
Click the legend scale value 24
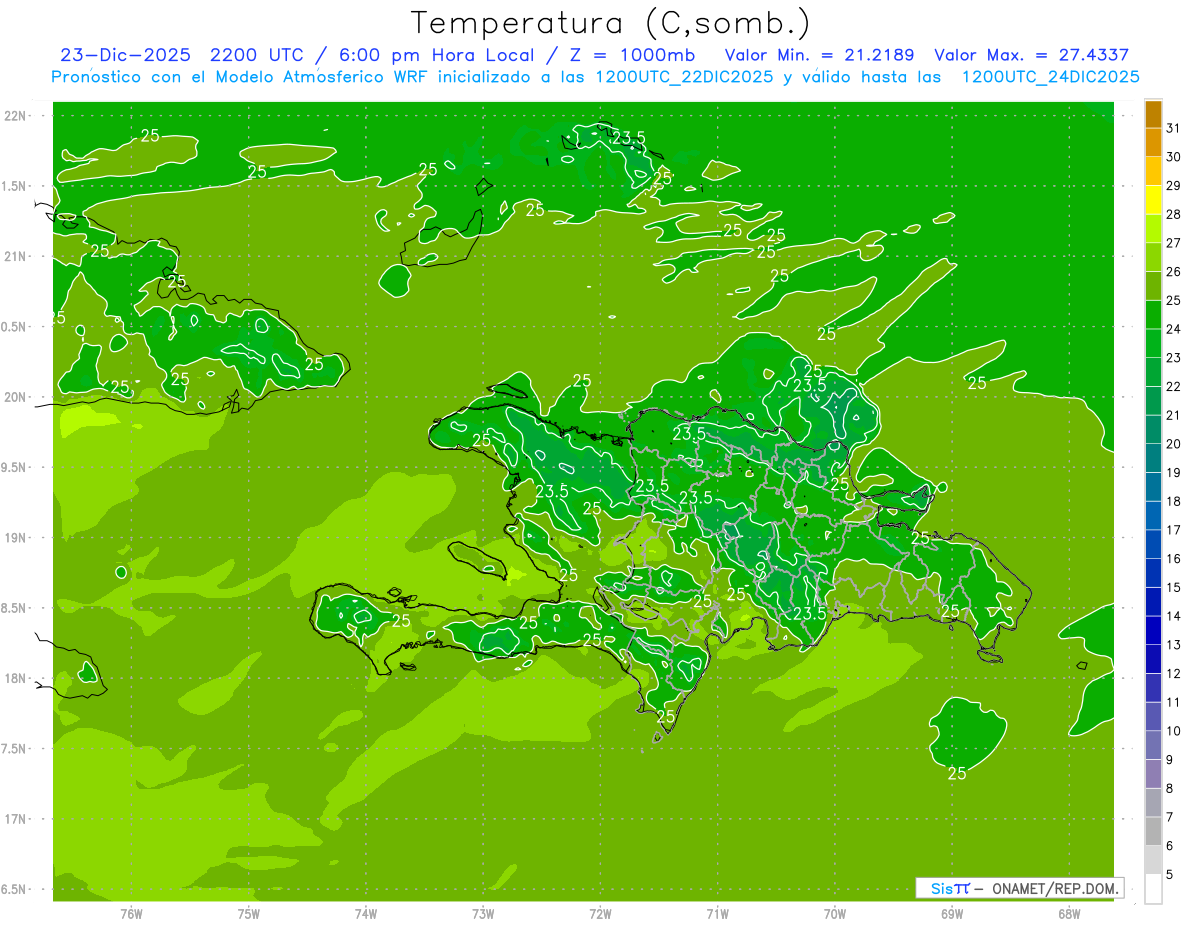pos(1173,329)
